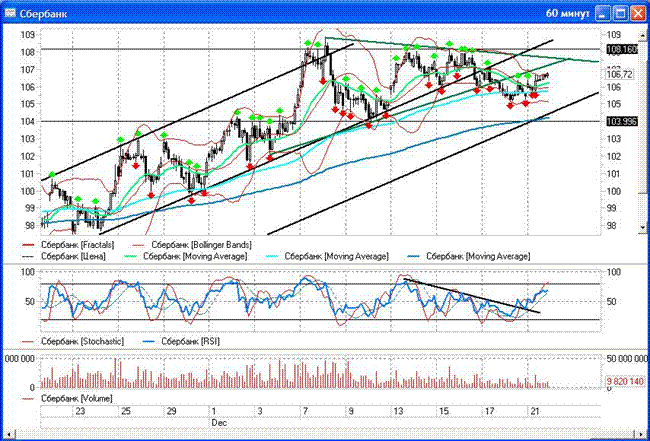The width and height of the screenshot is (650, 441).
Task: Click the date label 21 on the time axis
Action: [x=535, y=412]
